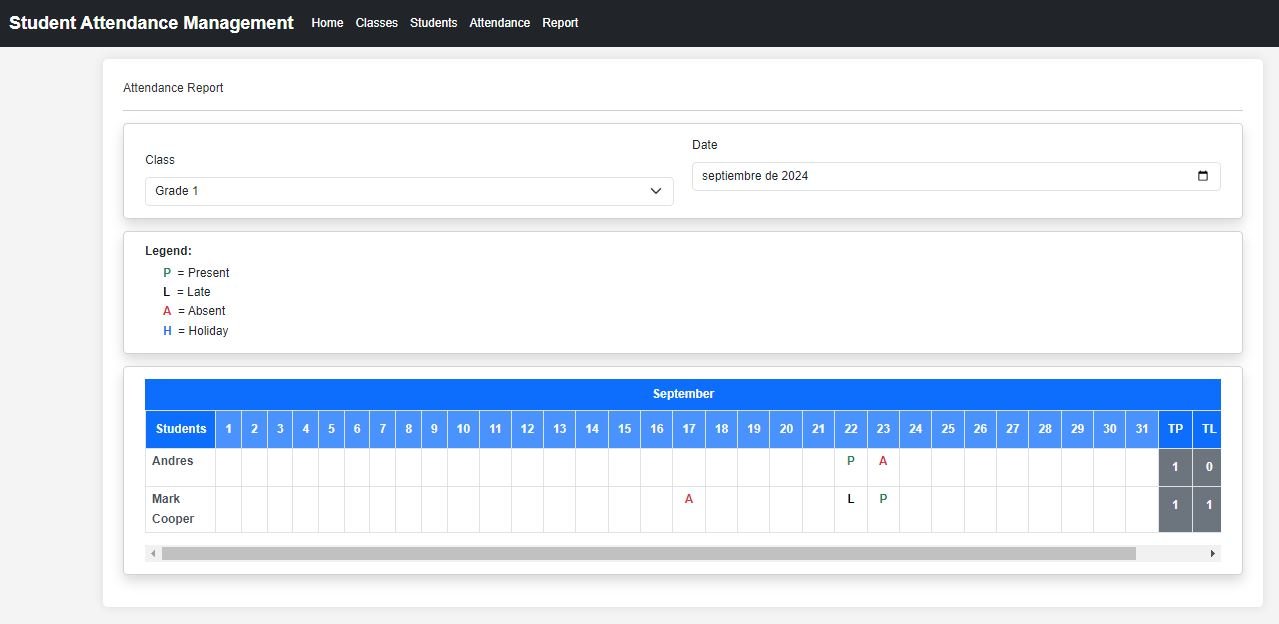Click Andres's Absent mark on day 23
Viewport: 1279px width, 624px height.
[883, 461]
